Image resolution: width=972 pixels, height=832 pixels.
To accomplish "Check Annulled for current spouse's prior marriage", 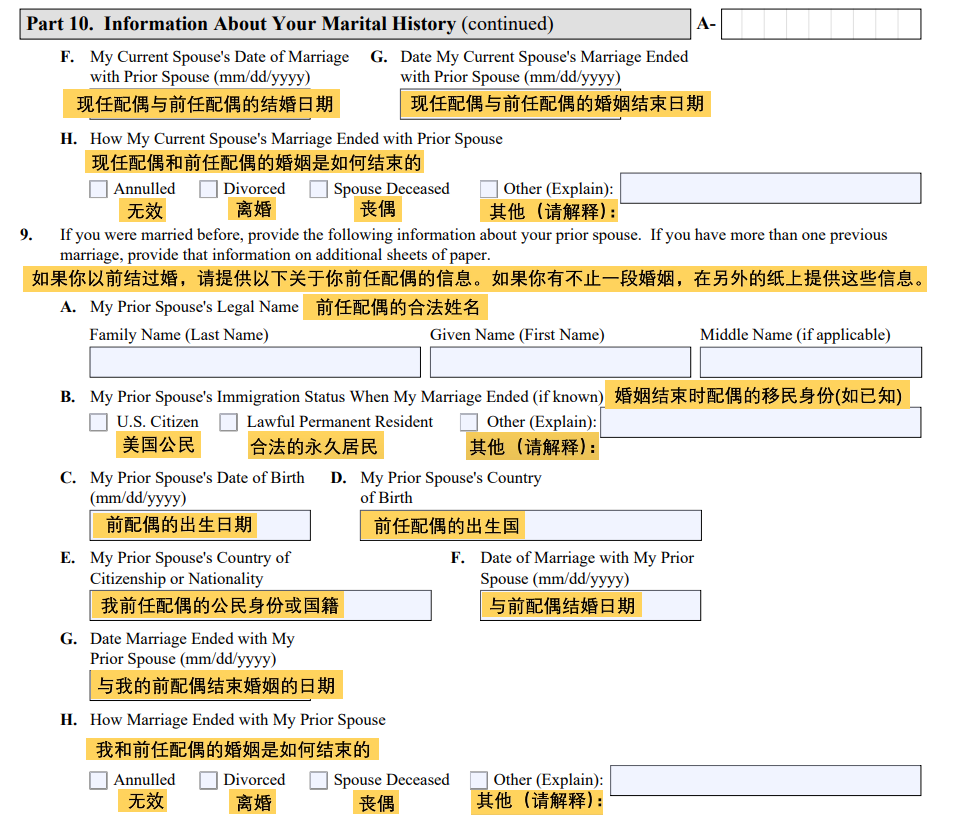I will 98,189.
